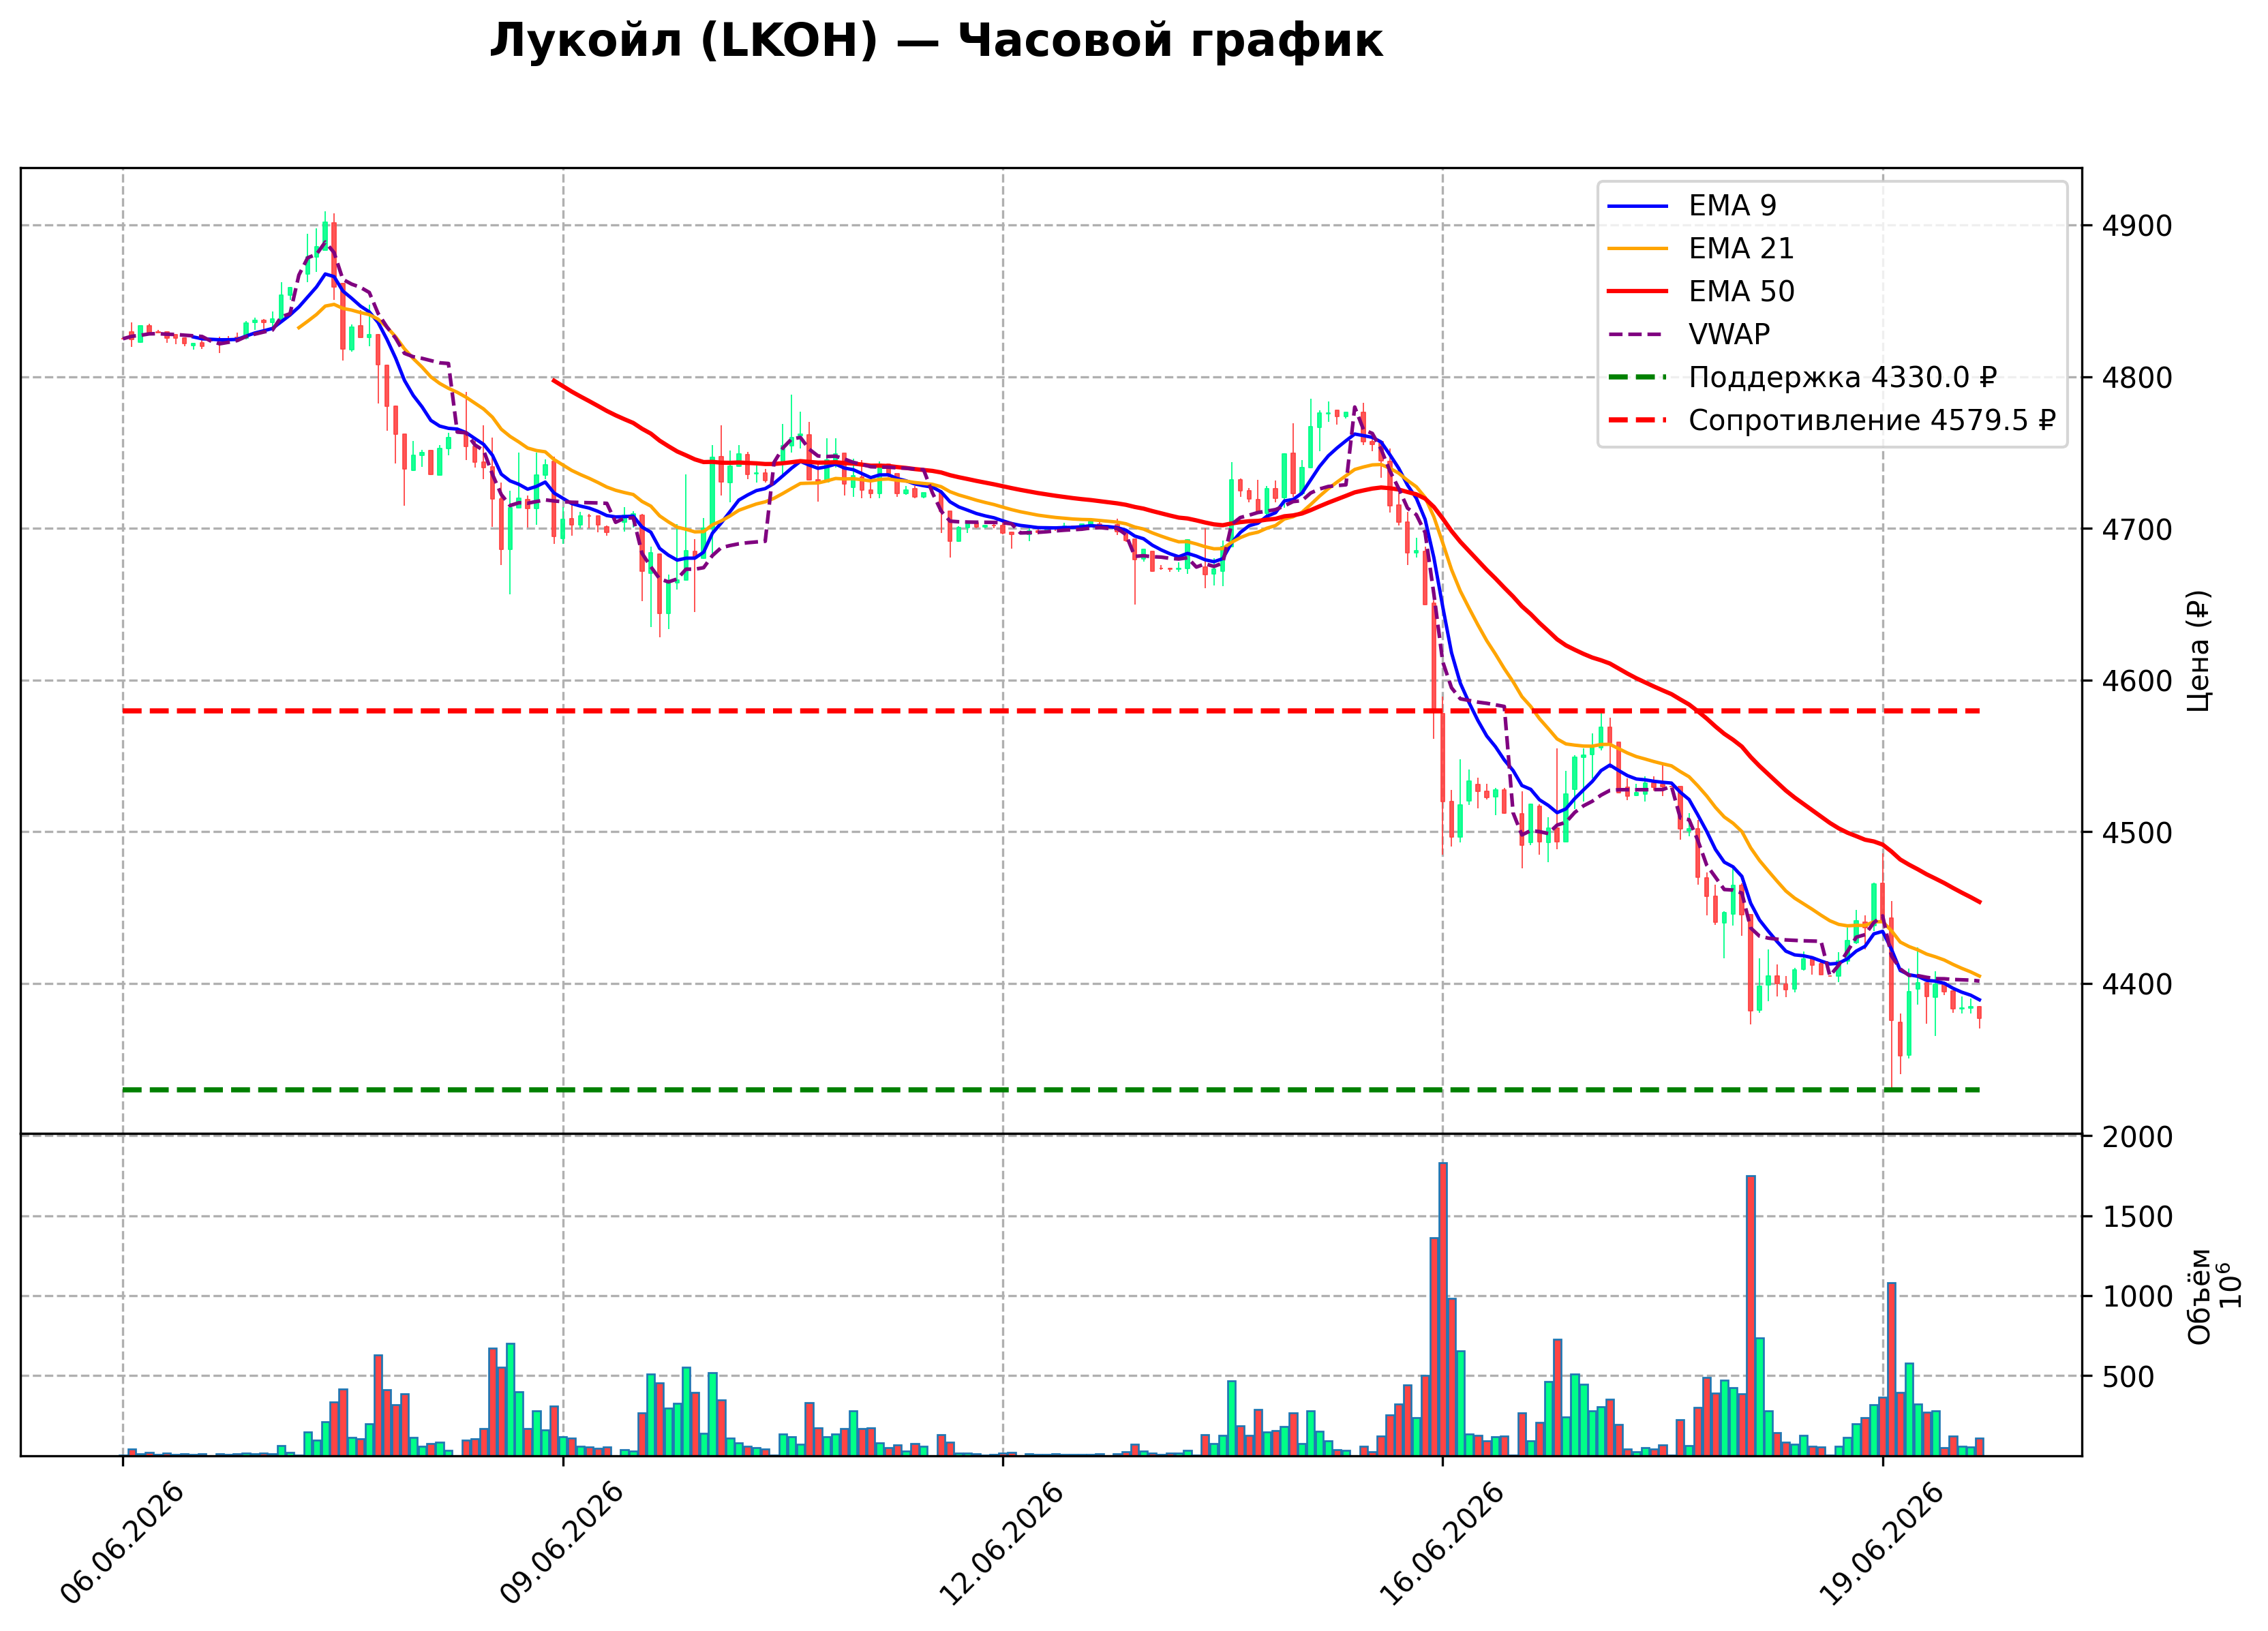Click the 4700 price axis tick label
Screen dimensions: 2268x1631
[x=2137, y=529]
